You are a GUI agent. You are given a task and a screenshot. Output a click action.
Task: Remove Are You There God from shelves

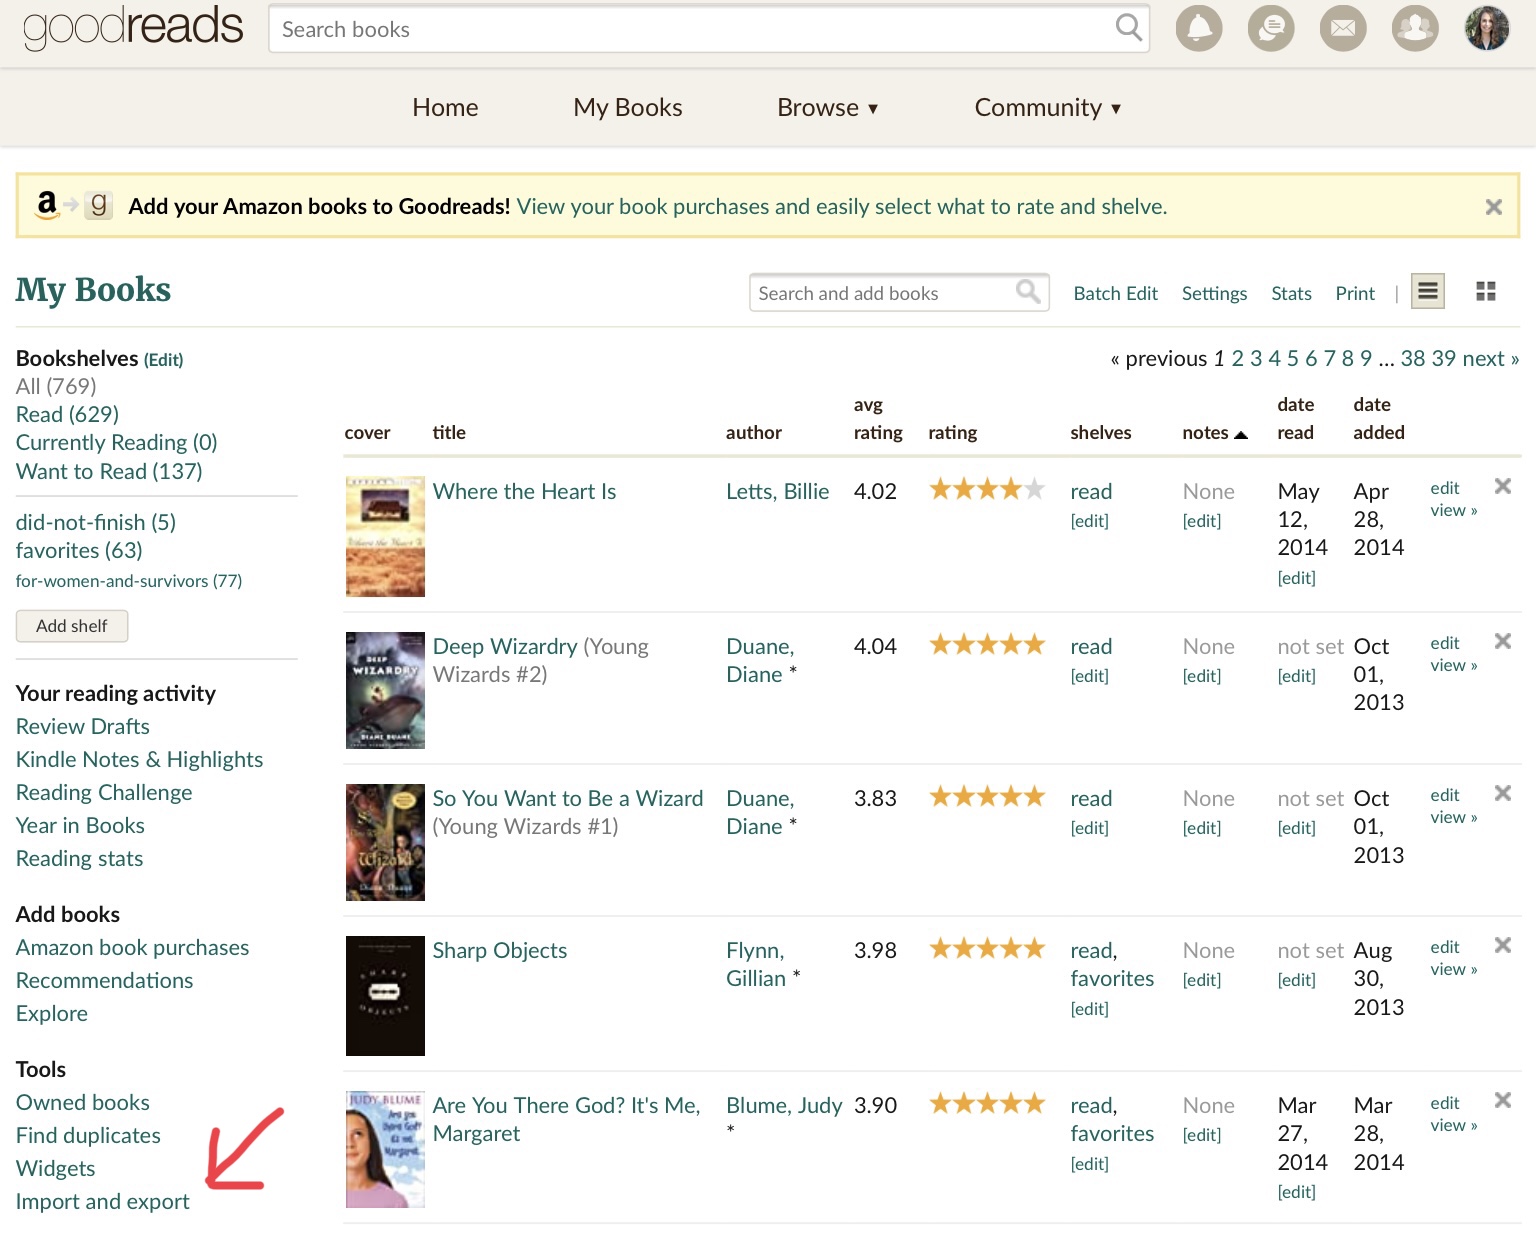(1502, 1100)
